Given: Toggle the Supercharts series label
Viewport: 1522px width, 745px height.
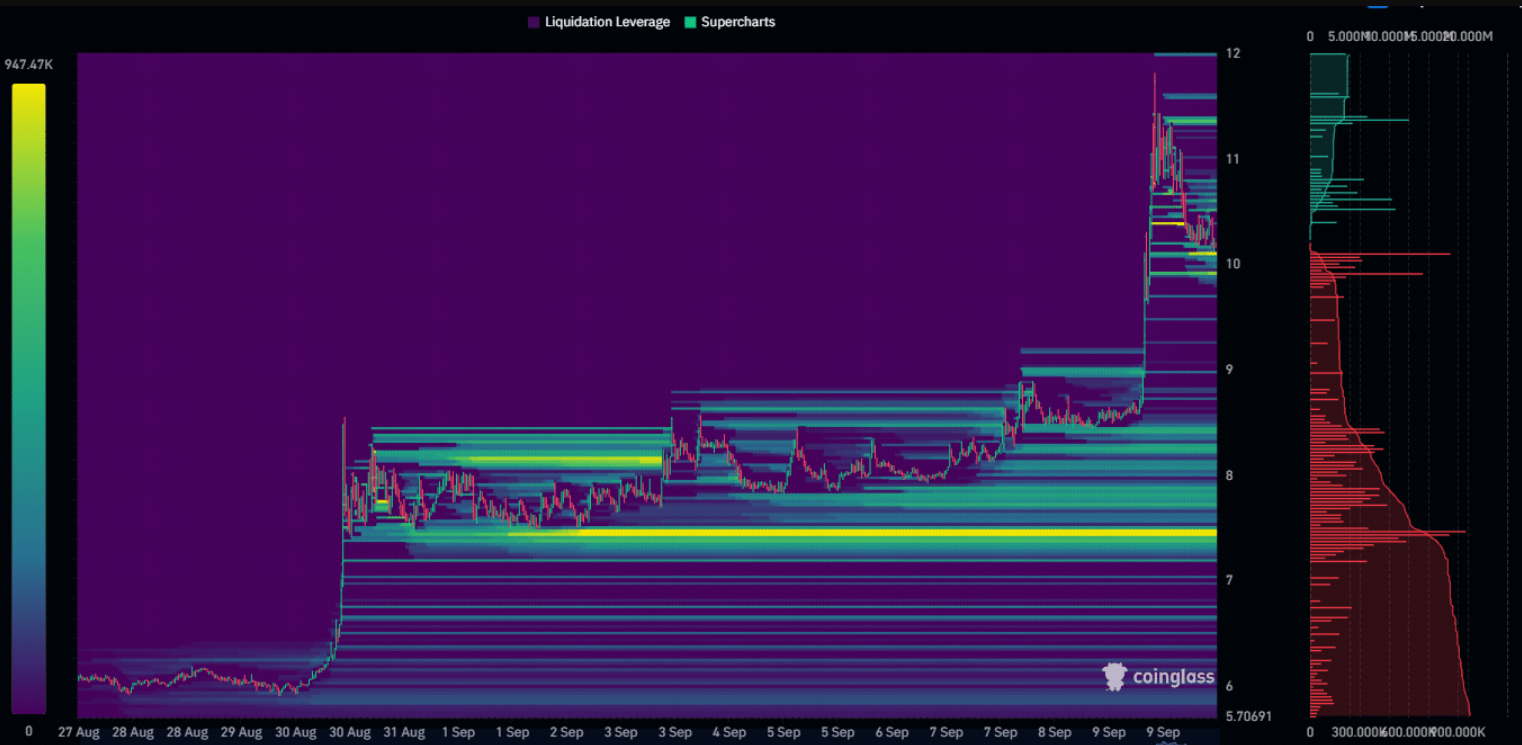Looking at the screenshot, I should 738,22.
